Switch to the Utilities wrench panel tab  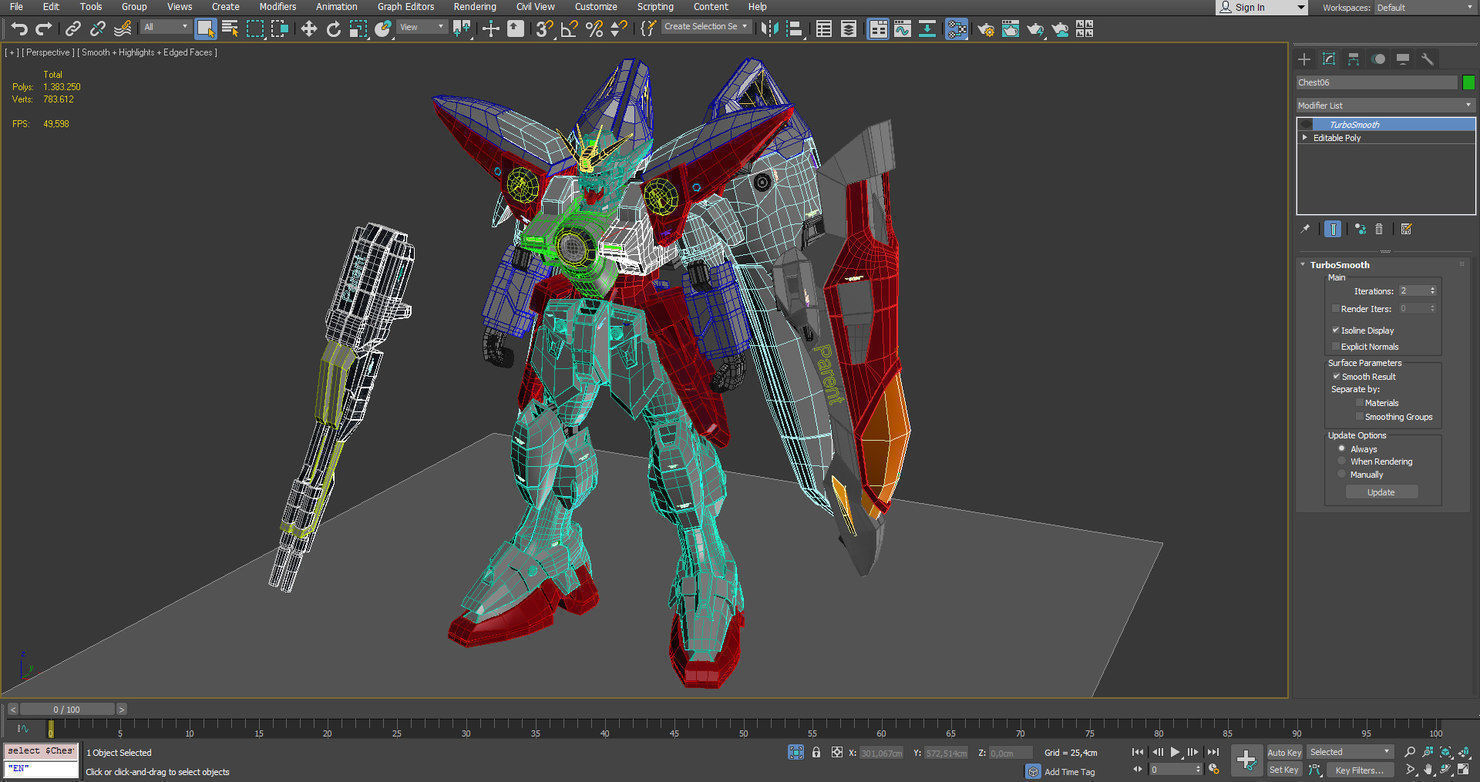[1428, 59]
